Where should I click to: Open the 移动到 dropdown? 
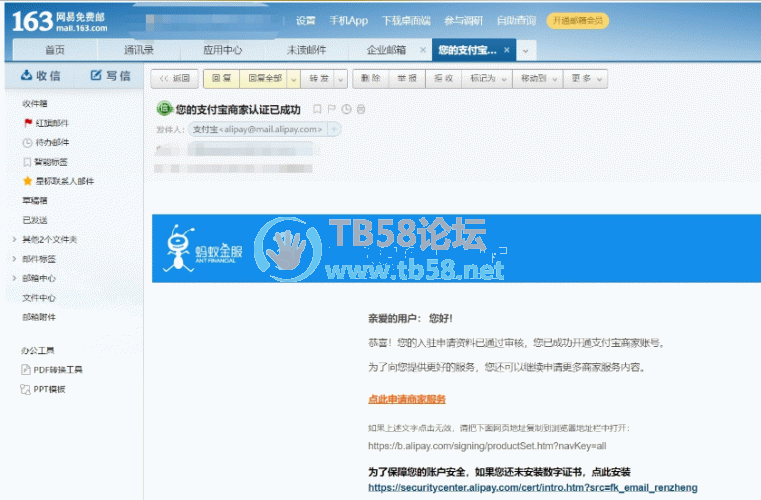pyautogui.click(x=538, y=79)
